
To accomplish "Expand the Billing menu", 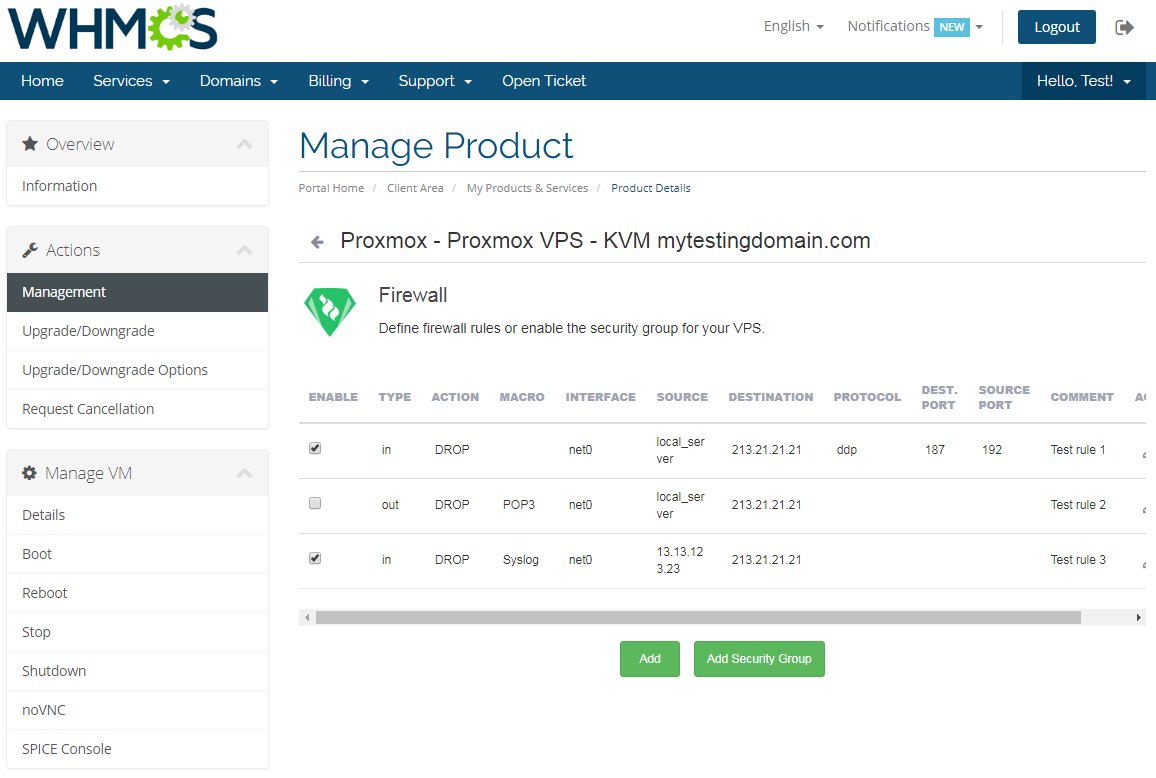I will [338, 81].
